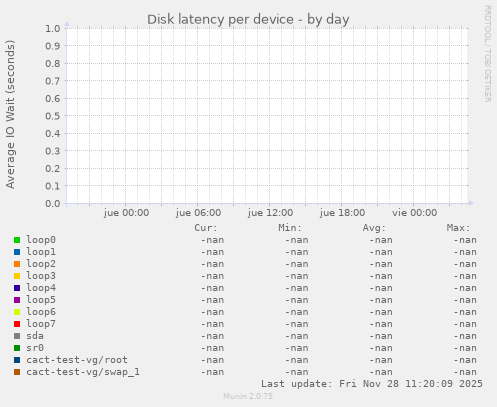Select the loop3 legend label
This screenshot has height=407, width=497.
point(41,276)
